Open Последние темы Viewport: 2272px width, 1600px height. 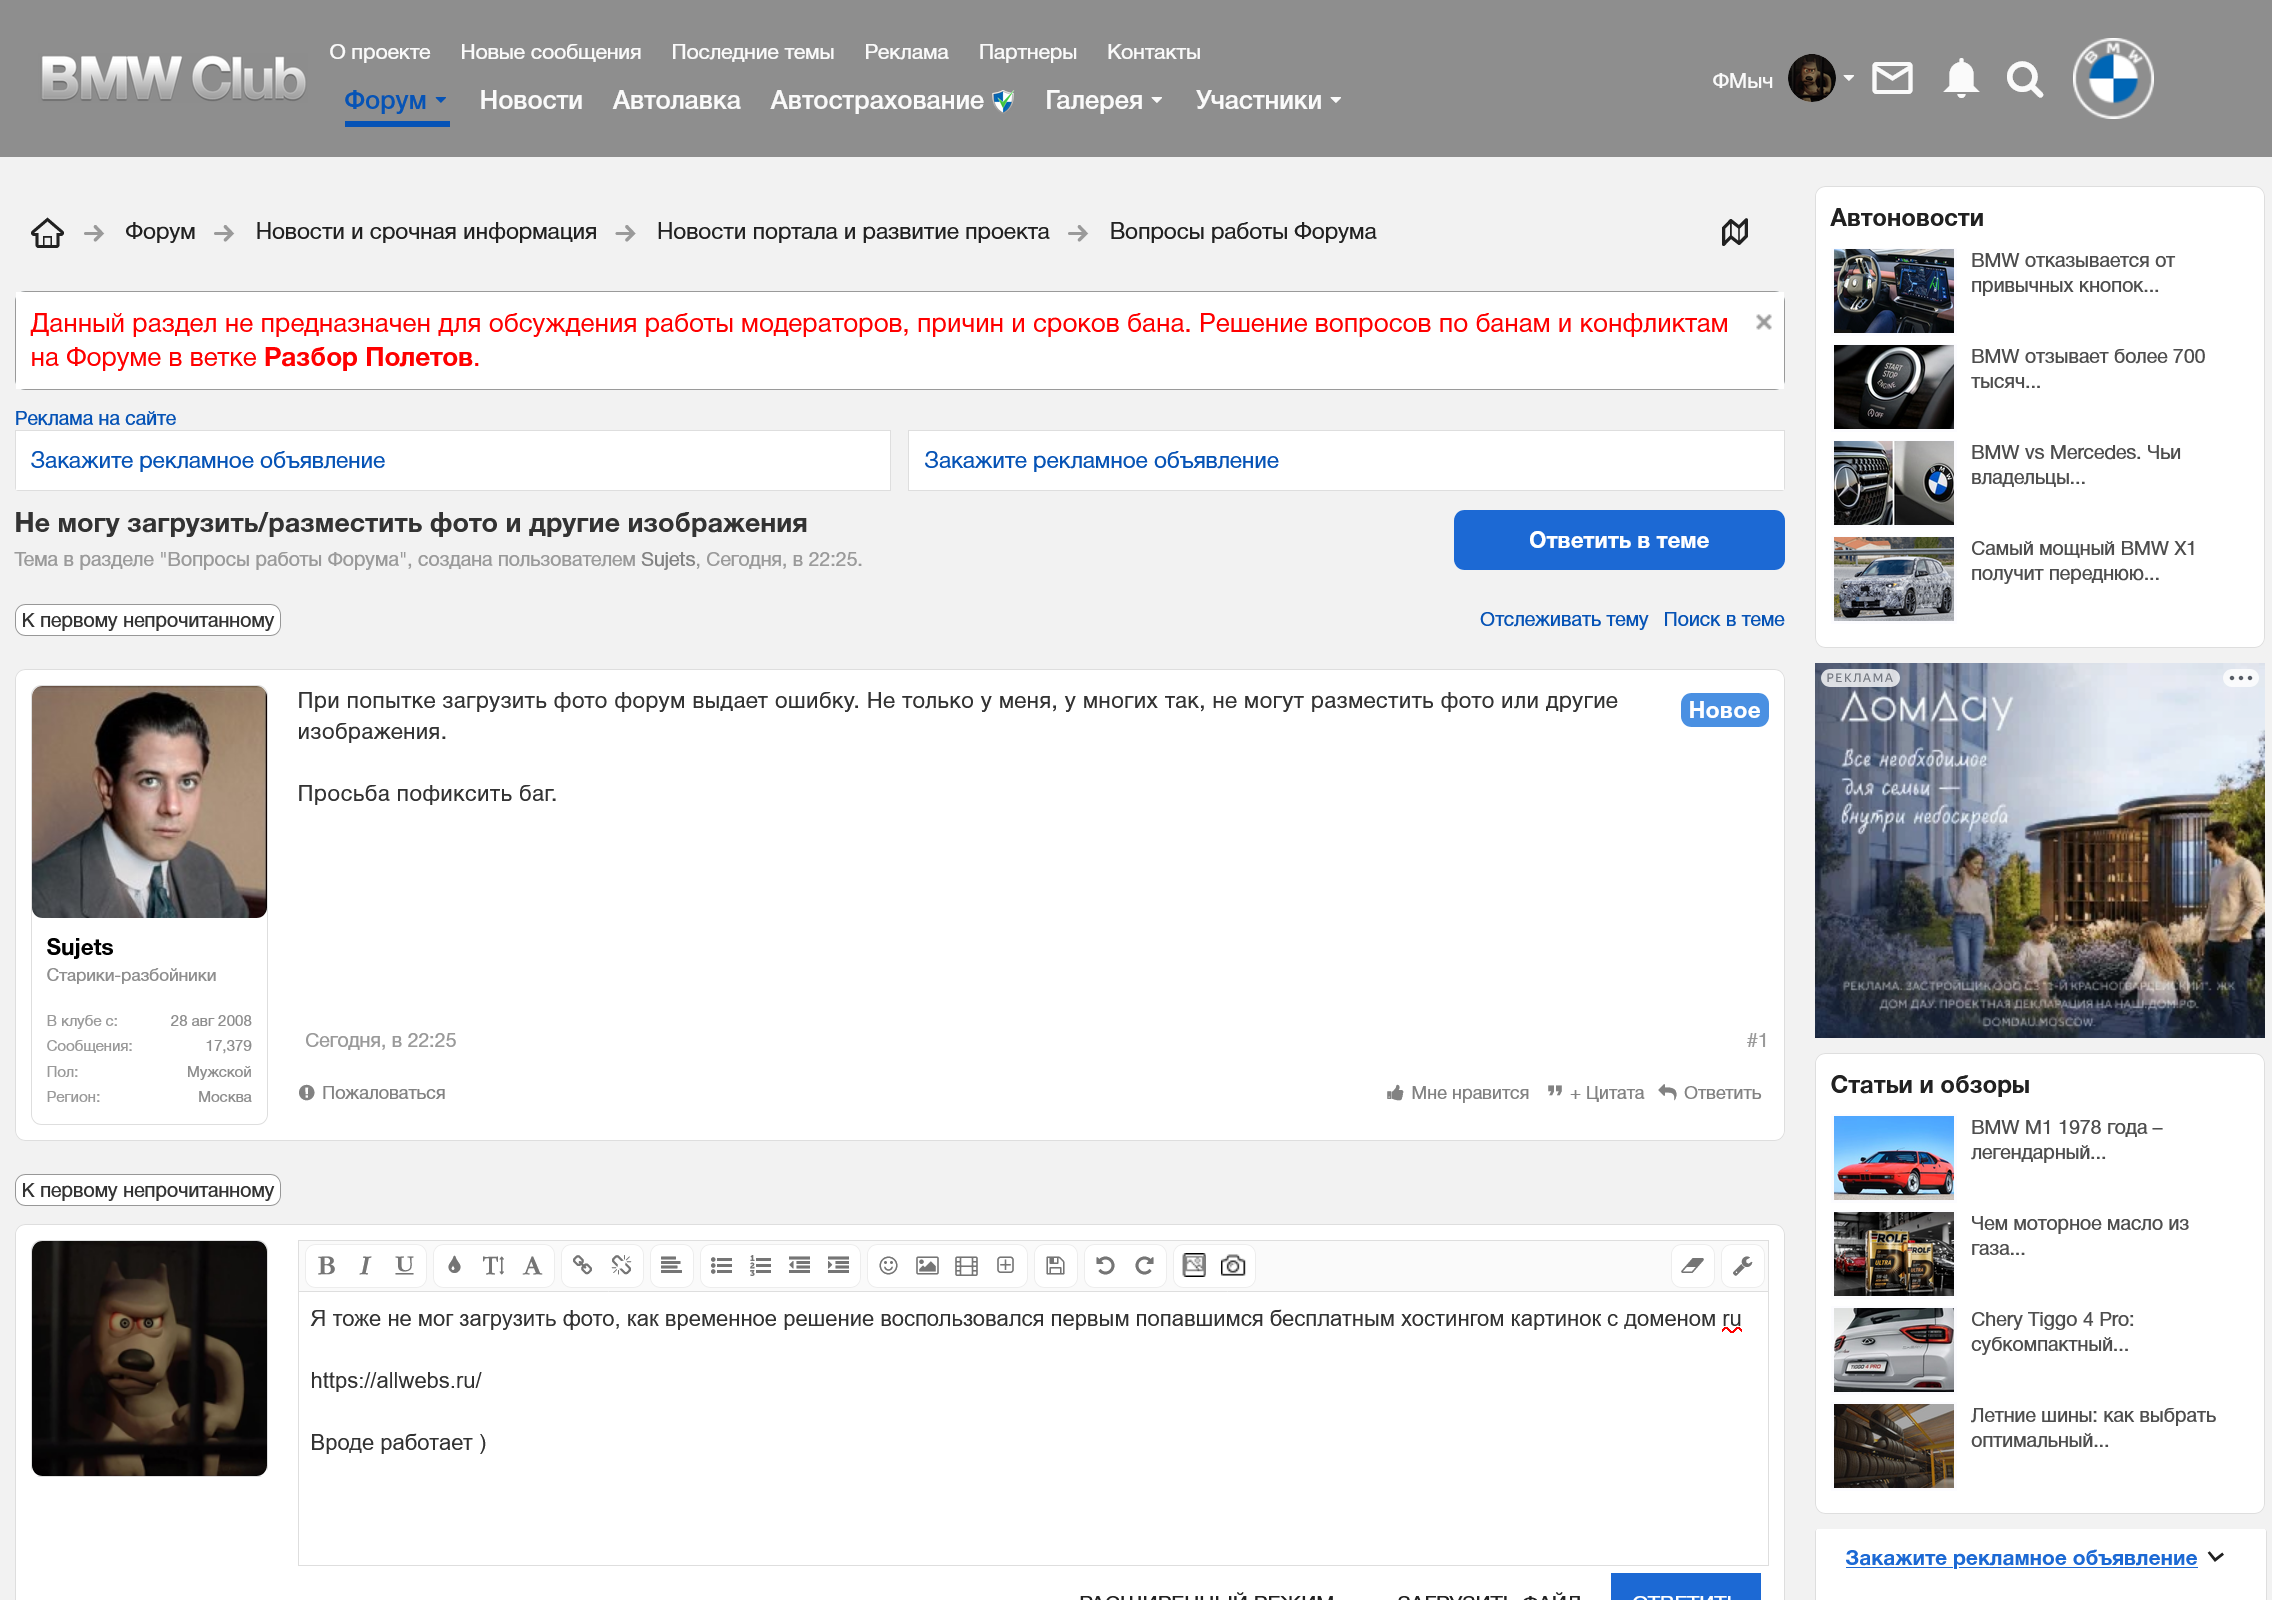[753, 52]
